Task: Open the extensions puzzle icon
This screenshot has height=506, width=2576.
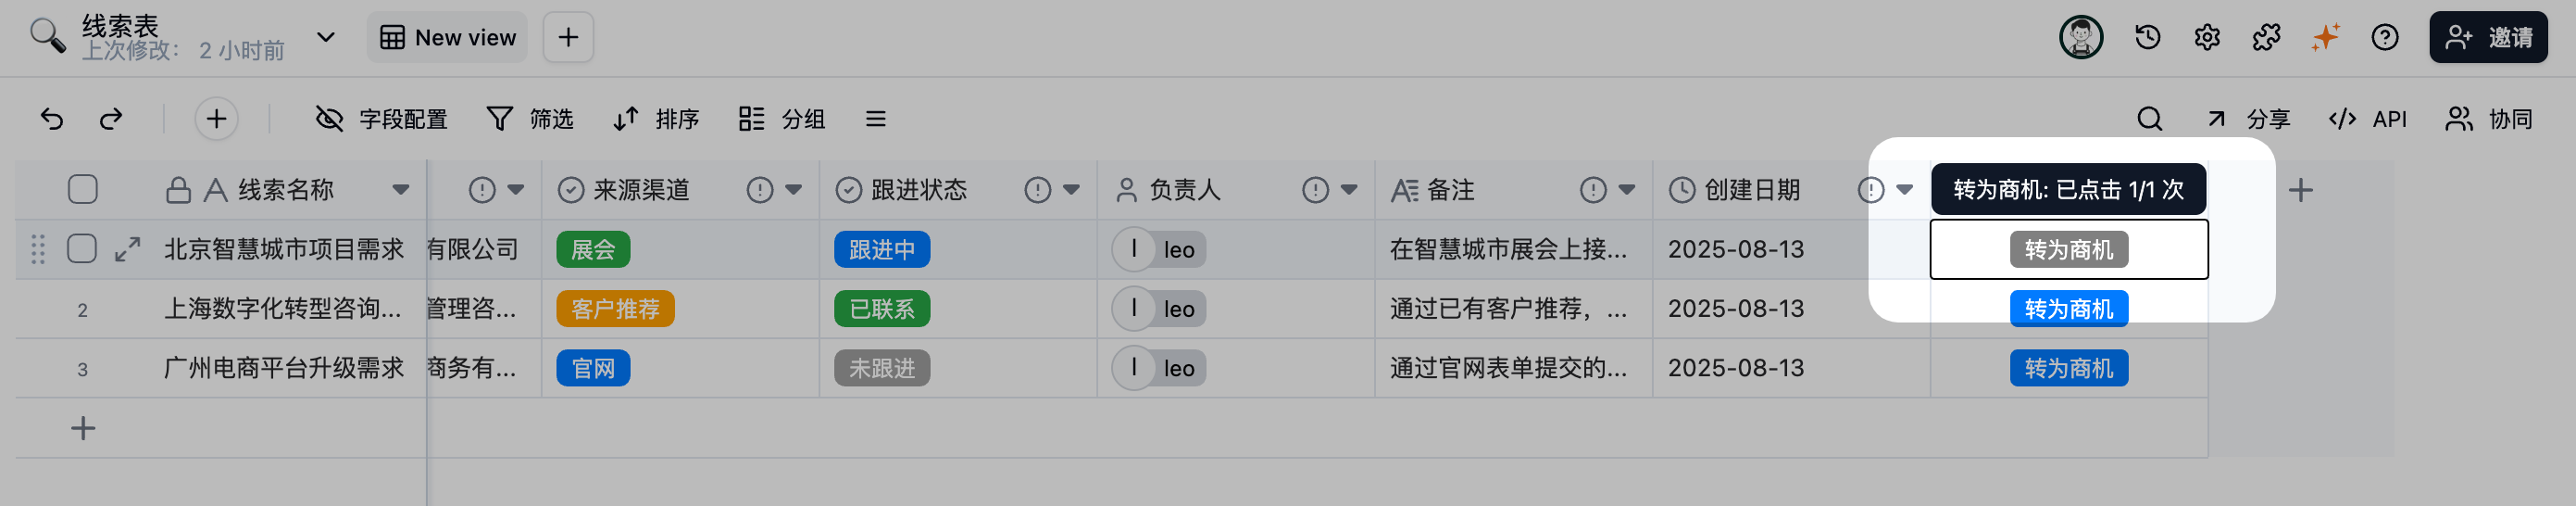Action: pos(2266,38)
